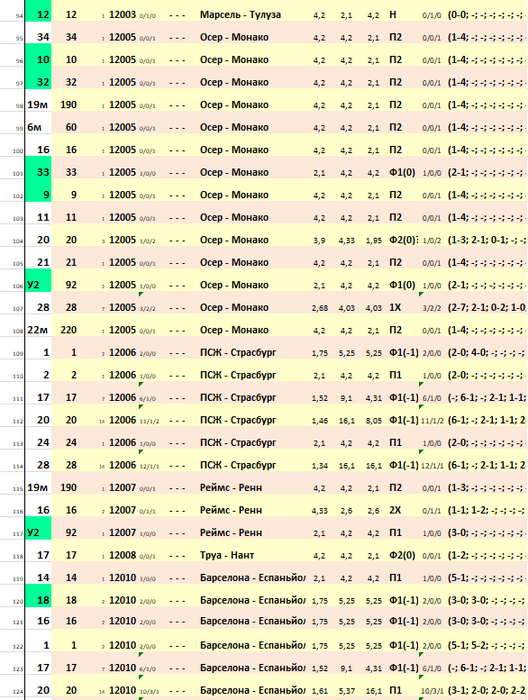Select the П1 cell in row 113
Viewport: 528px width, 700px height.
(395, 442)
